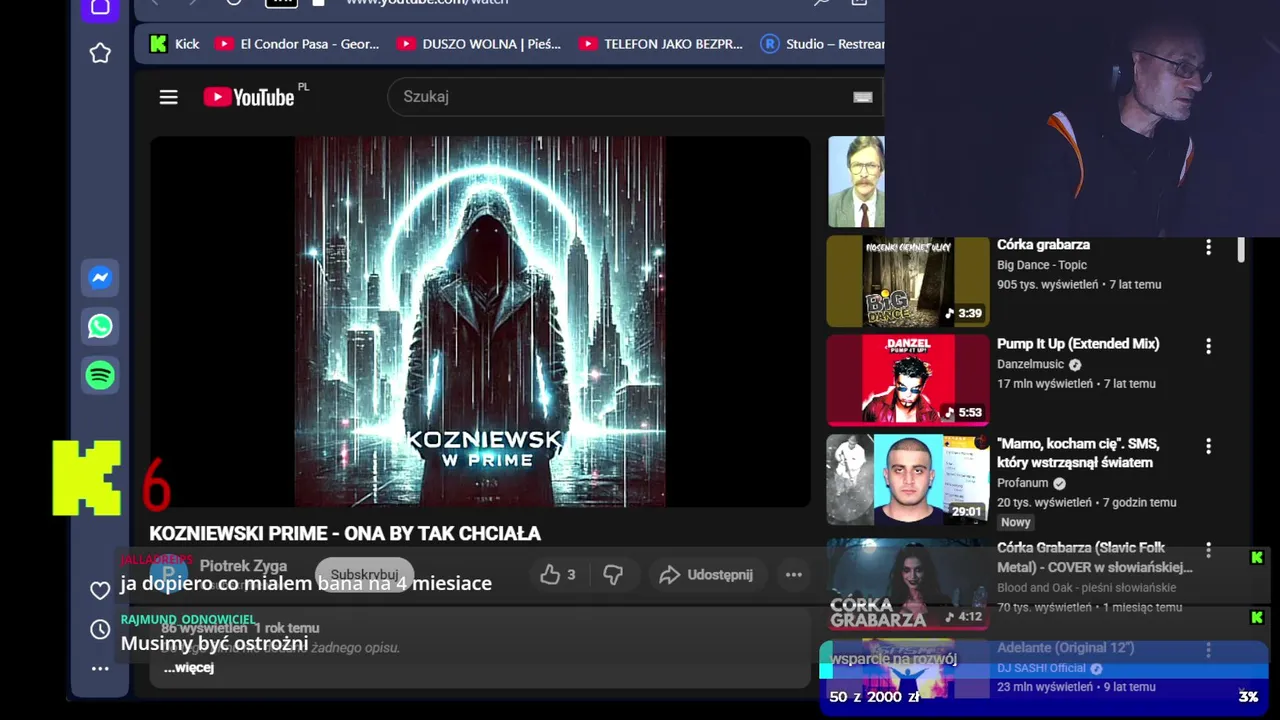Open options menu for Mamo, kocham cię video

coord(1208,446)
